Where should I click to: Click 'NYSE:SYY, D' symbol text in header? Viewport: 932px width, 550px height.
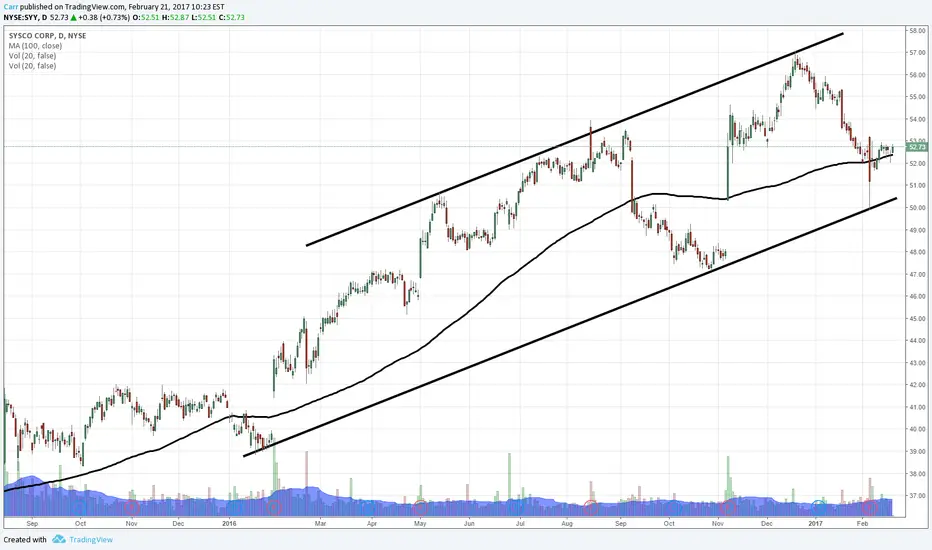tap(25, 17)
